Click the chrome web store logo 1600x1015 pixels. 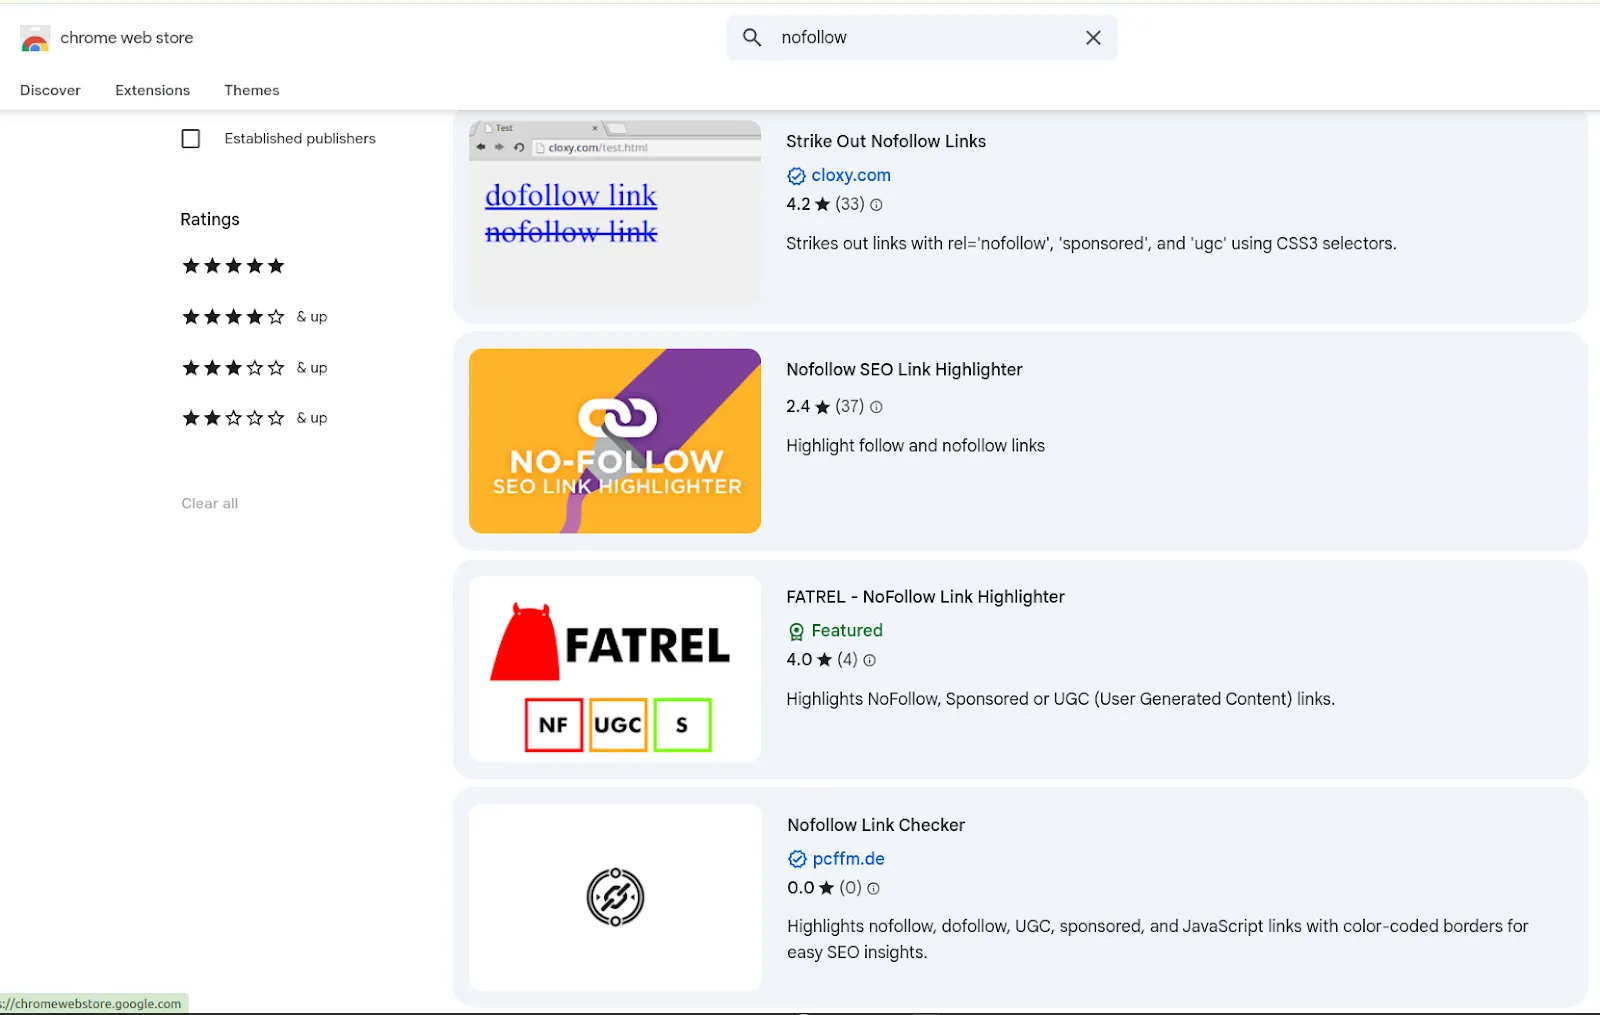35,38
